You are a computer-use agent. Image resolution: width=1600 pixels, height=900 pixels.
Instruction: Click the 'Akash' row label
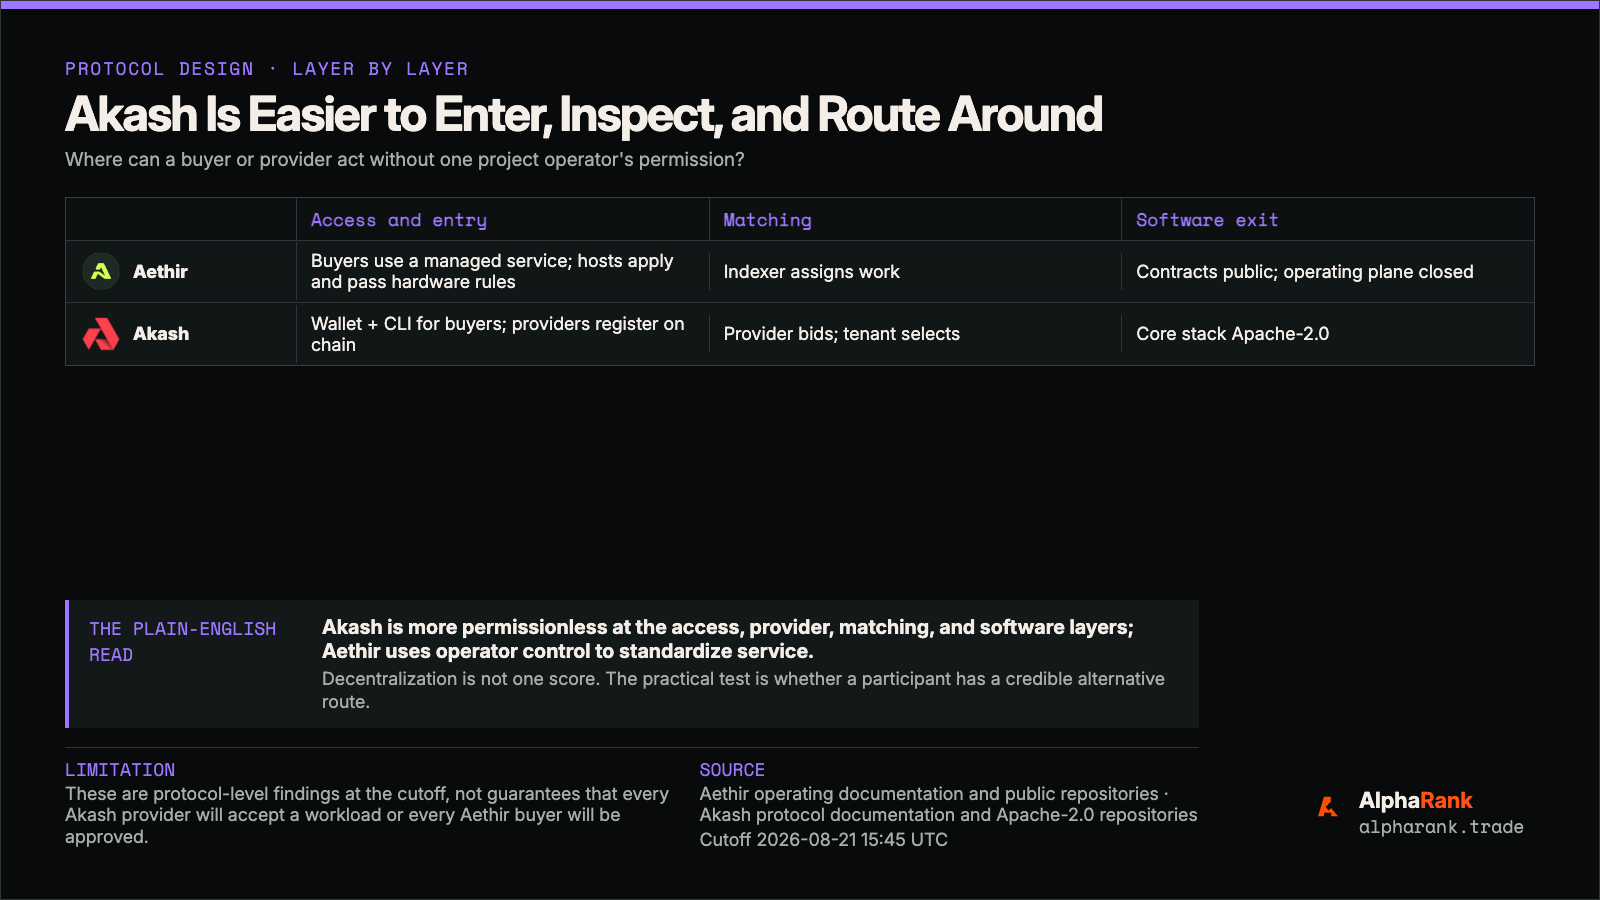click(161, 334)
